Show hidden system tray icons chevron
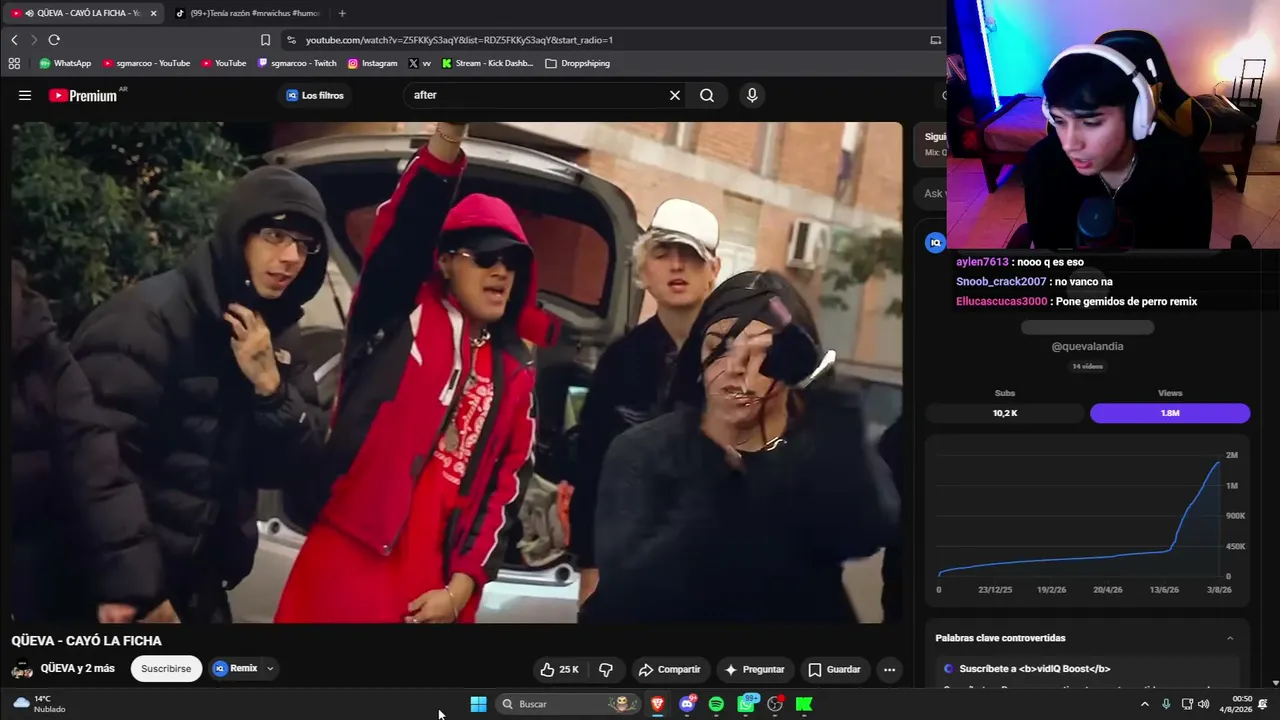 [1145, 704]
